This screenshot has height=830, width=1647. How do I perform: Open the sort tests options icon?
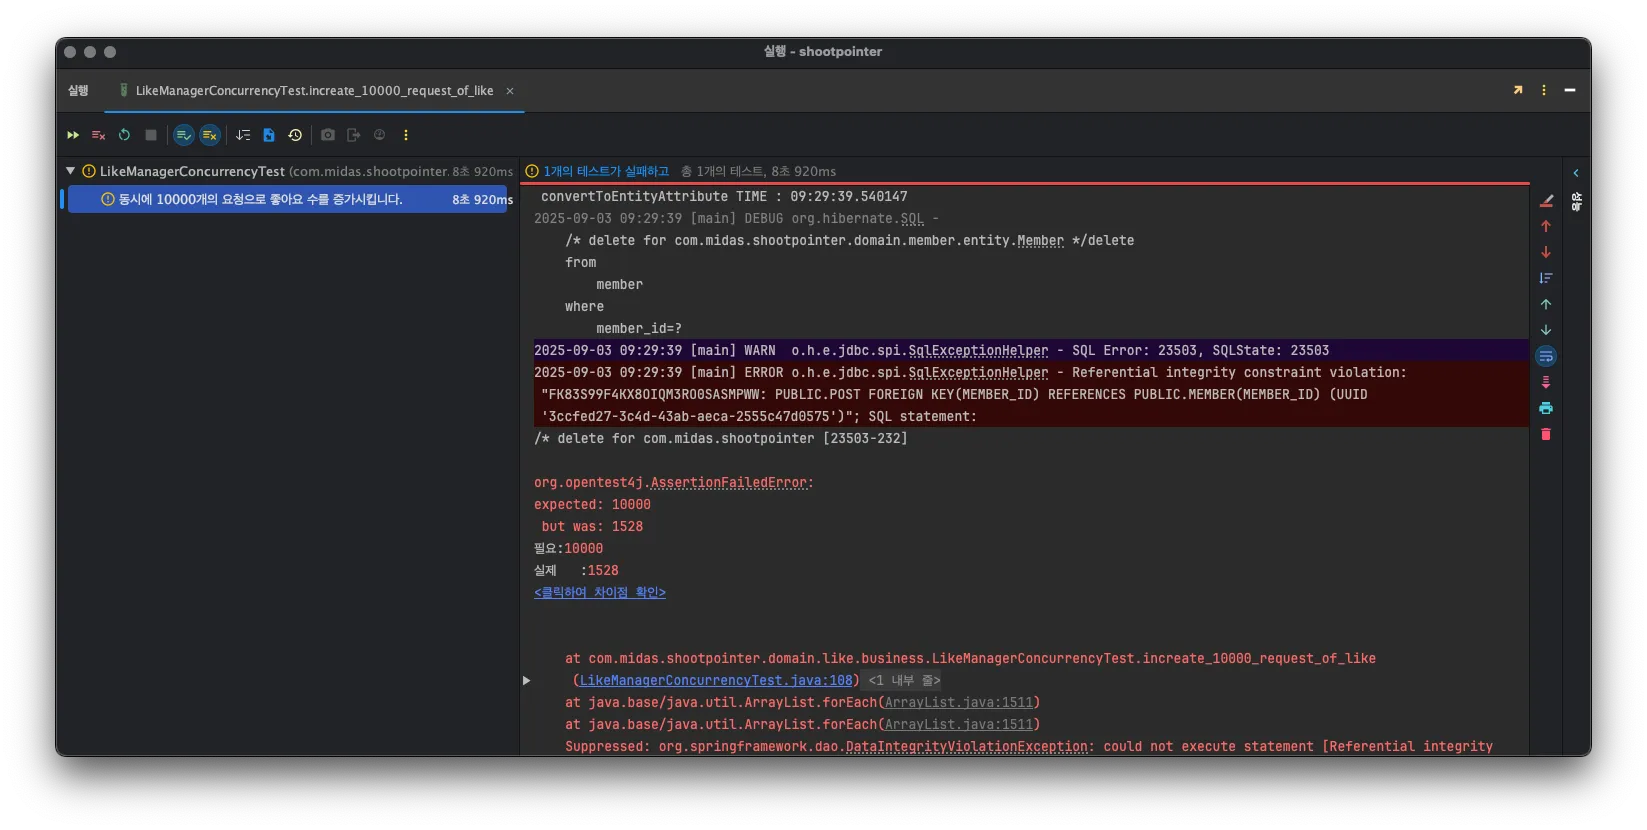(x=243, y=135)
